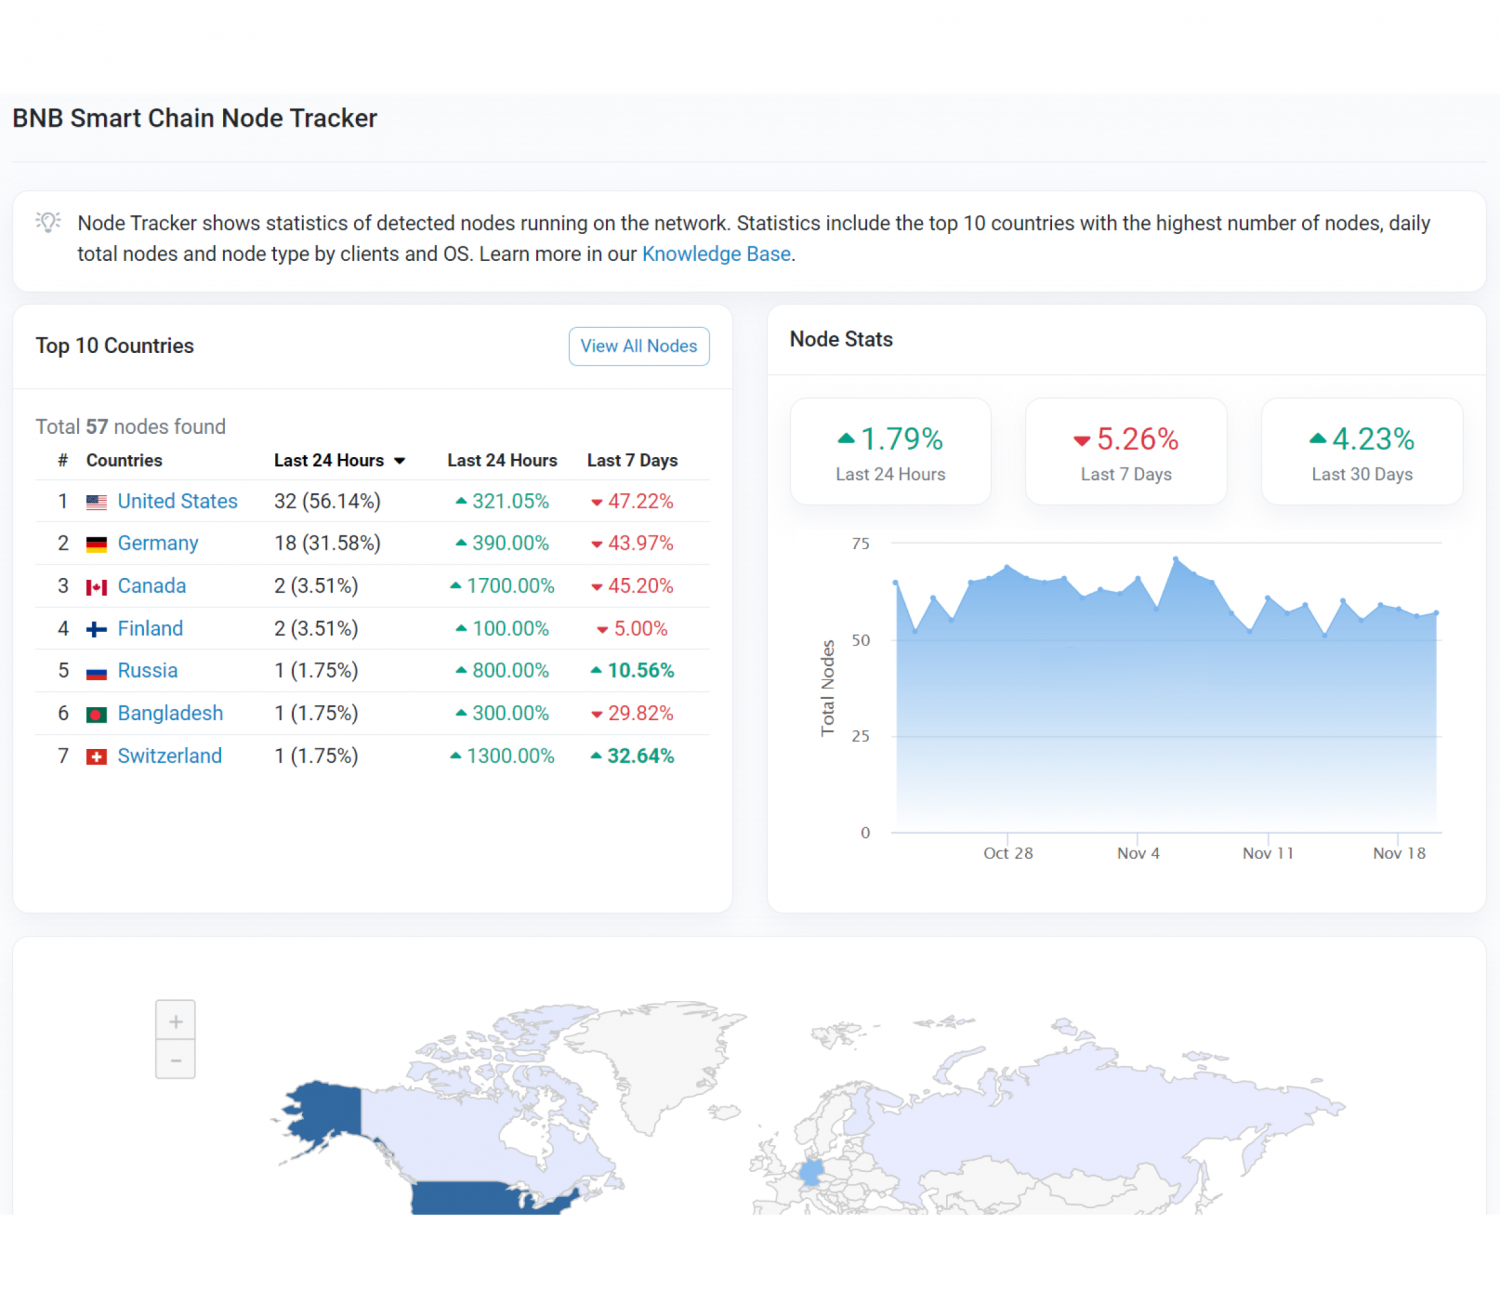Click the United States flag icon
The width and height of the screenshot is (1500, 1307).
tap(97, 501)
